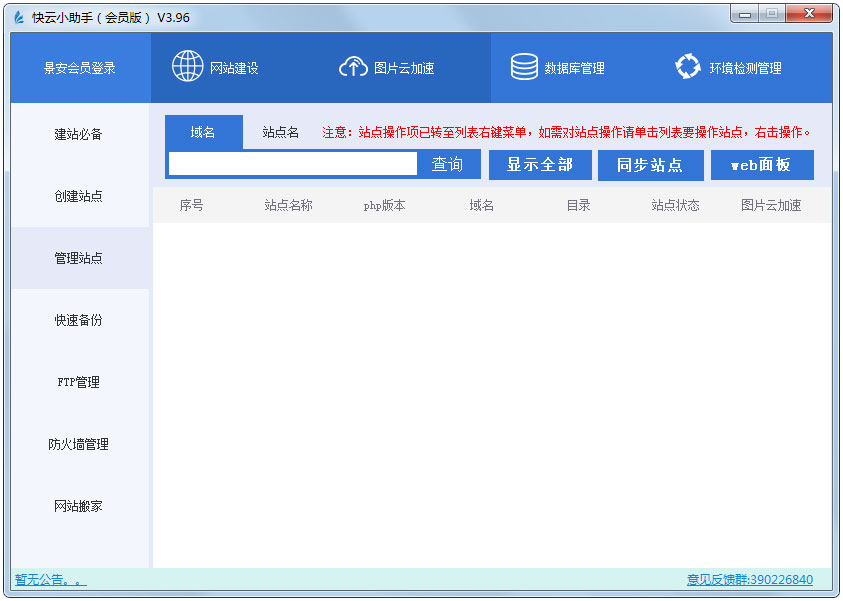The height and width of the screenshot is (601, 843).
Task: Open 快速备份 from the sidebar
Action: pyautogui.click(x=79, y=320)
